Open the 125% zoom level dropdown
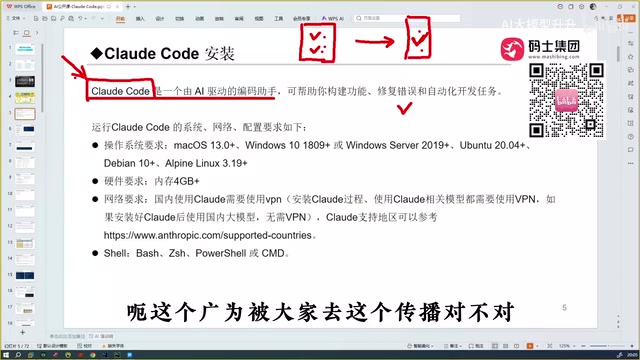The height and width of the screenshot is (360, 640). tap(566, 346)
